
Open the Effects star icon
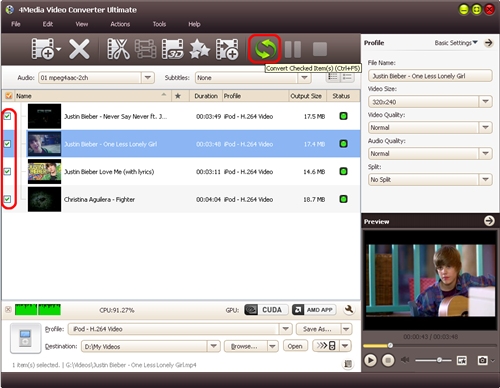[x=200, y=49]
